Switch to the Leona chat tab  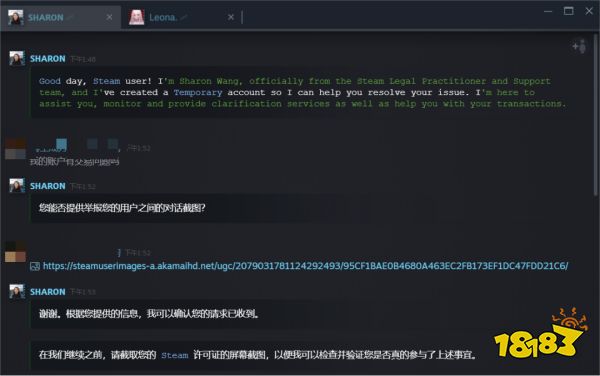181,18
